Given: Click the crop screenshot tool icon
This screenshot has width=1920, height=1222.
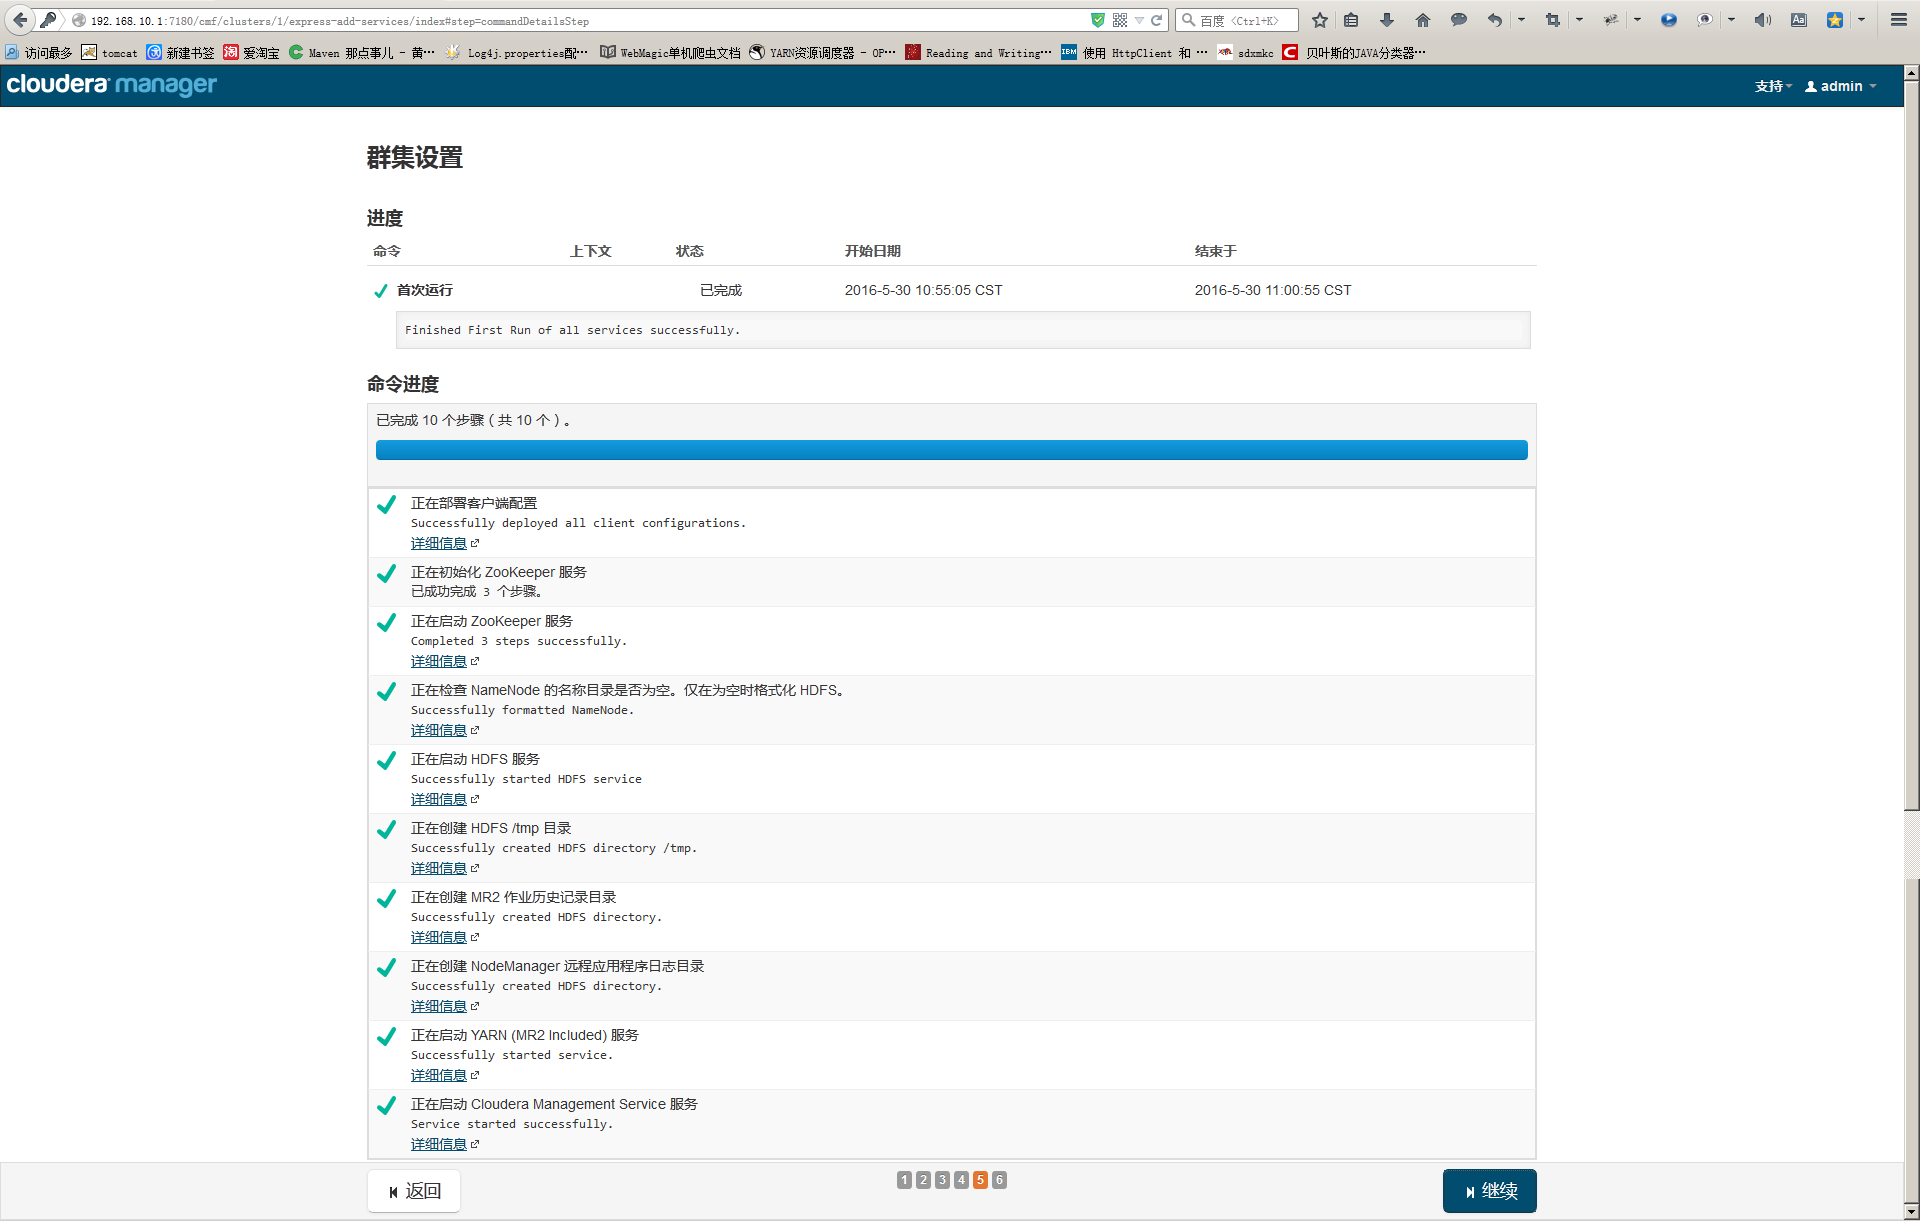Looking at the screenshot, I should tap(1553, 20).
